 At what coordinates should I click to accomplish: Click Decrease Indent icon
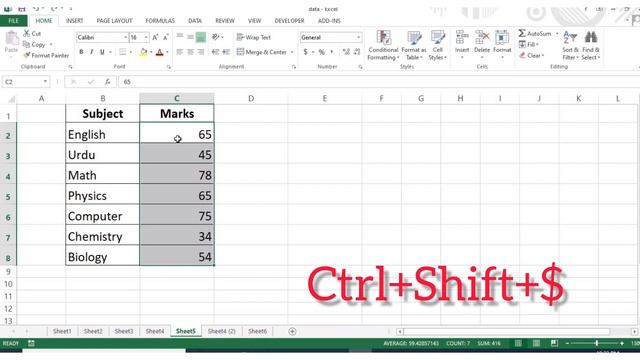[215, 52]
